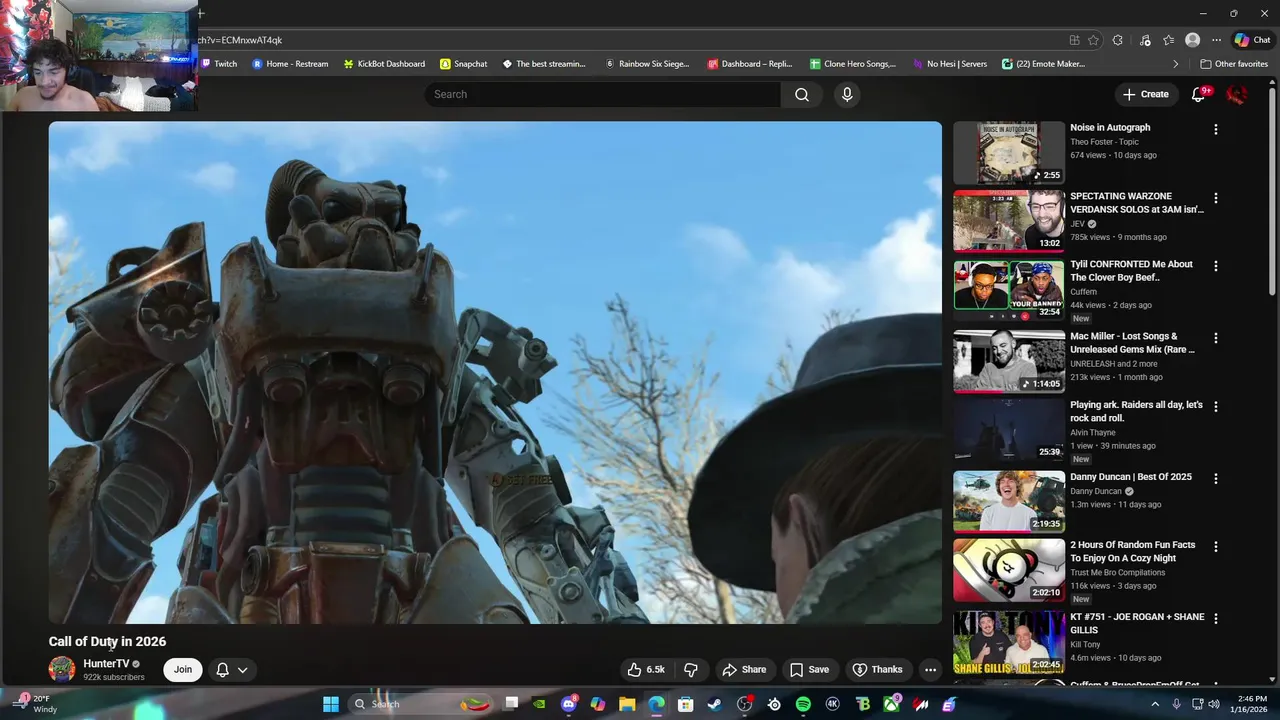Open Mac Miller Lost Songs video title
Image resolution: width=1280 pixels, height=720 pixels.
[x=1132, y=343]
